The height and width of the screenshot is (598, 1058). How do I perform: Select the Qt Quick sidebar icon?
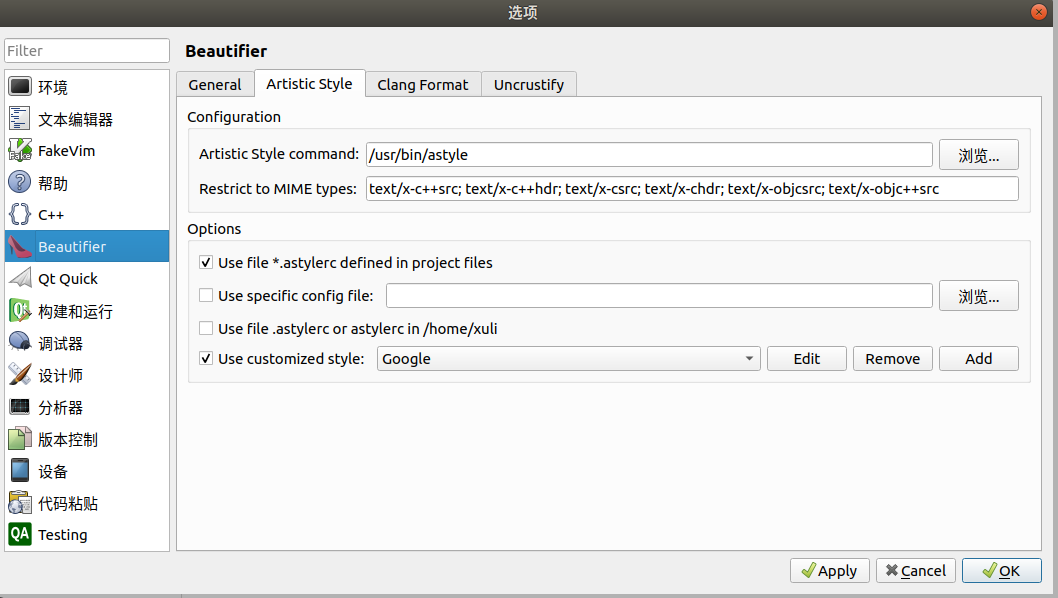(19, 278)
